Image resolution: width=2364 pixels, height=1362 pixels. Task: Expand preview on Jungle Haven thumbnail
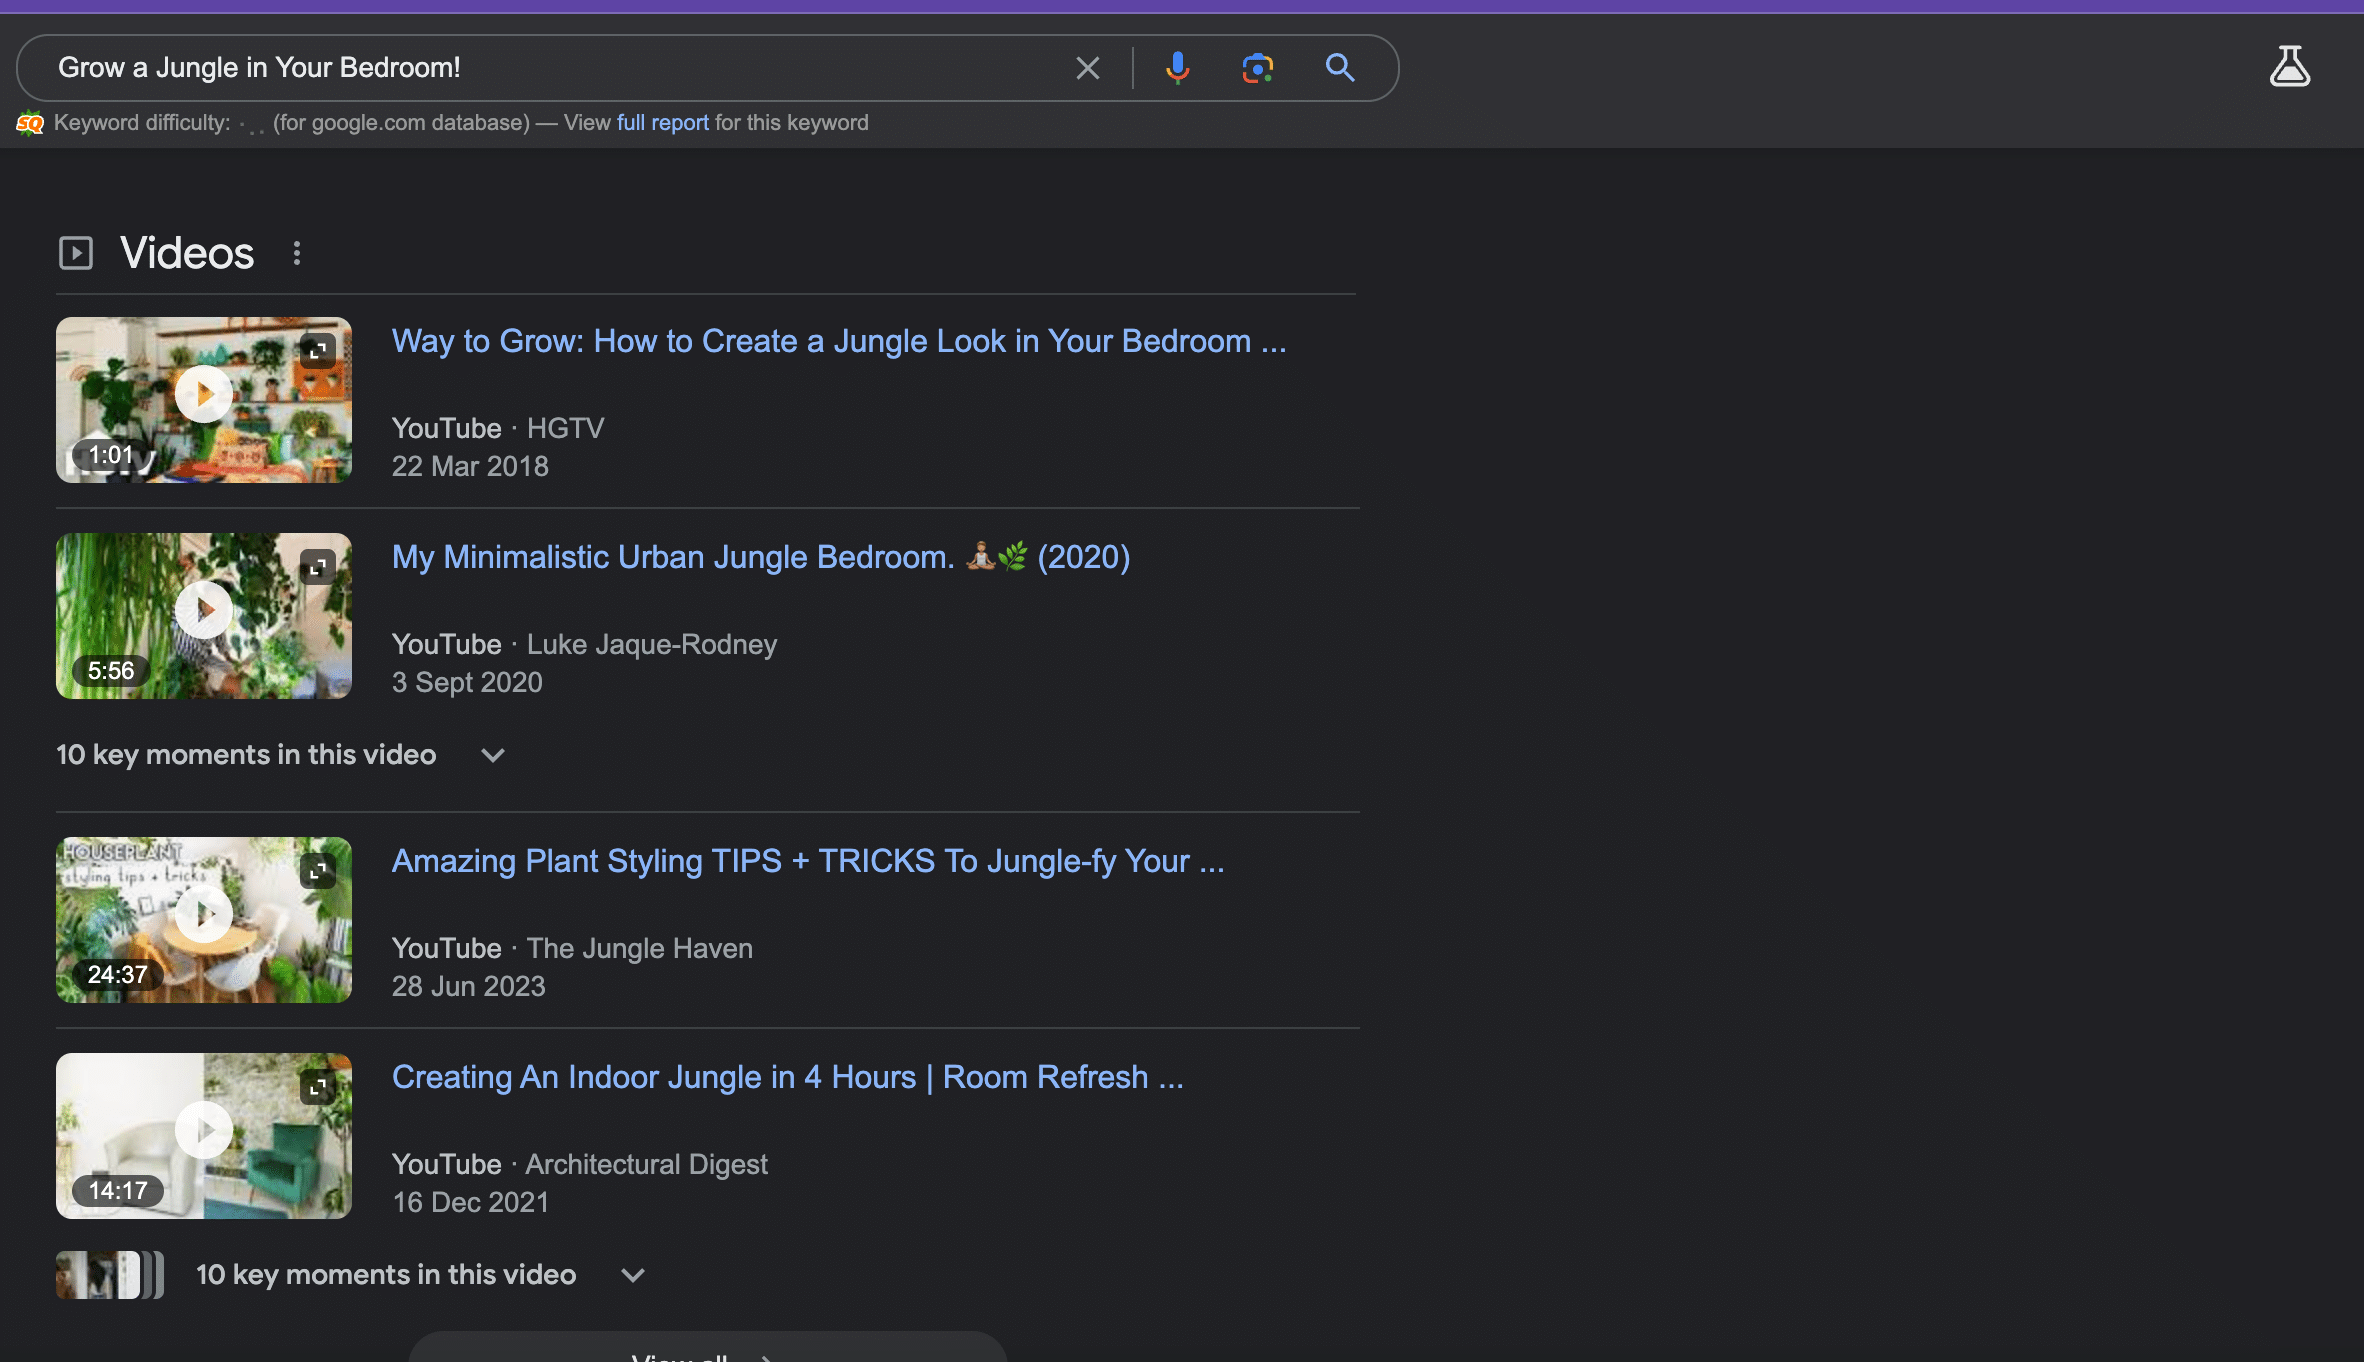[317, 871]
